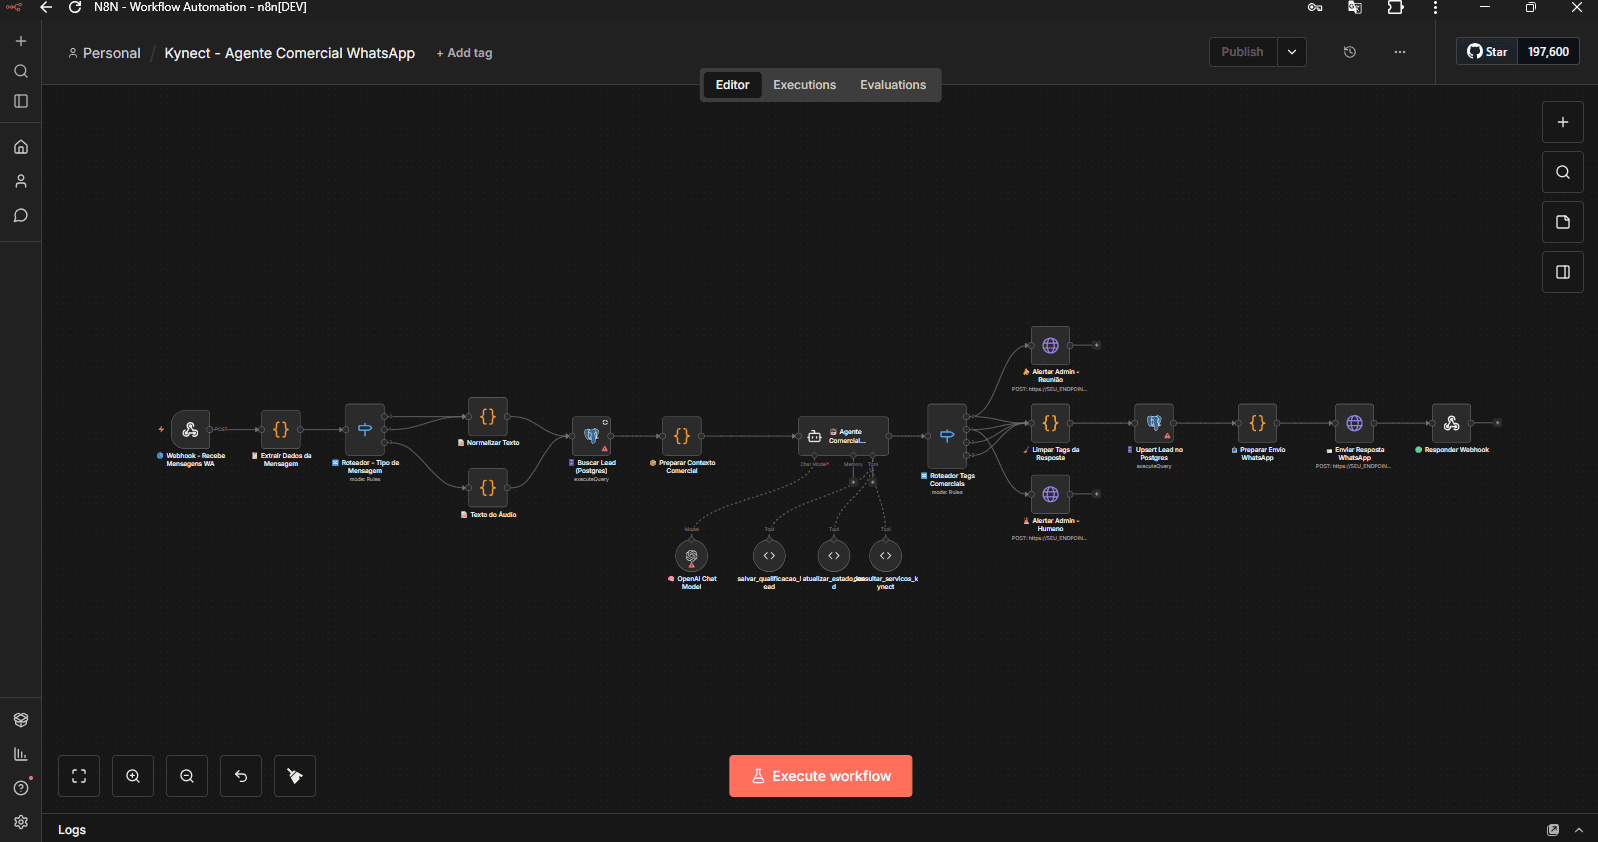This screenshot has height=842, width=1598.
Task: Toggle the right side panel icon
Action: [x=1563, y=272]
